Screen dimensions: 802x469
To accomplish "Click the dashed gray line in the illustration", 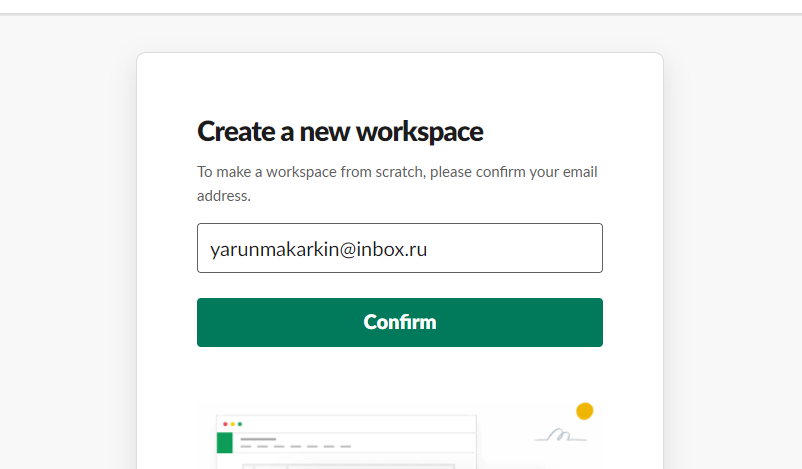I will (x=296, y=447).
